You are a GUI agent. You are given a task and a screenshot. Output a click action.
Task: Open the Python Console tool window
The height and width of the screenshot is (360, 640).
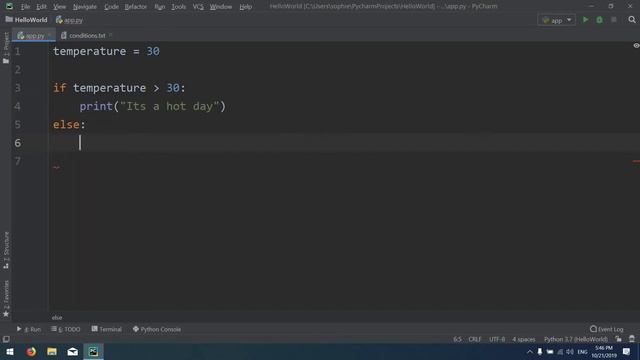click(x=157, y=329)
